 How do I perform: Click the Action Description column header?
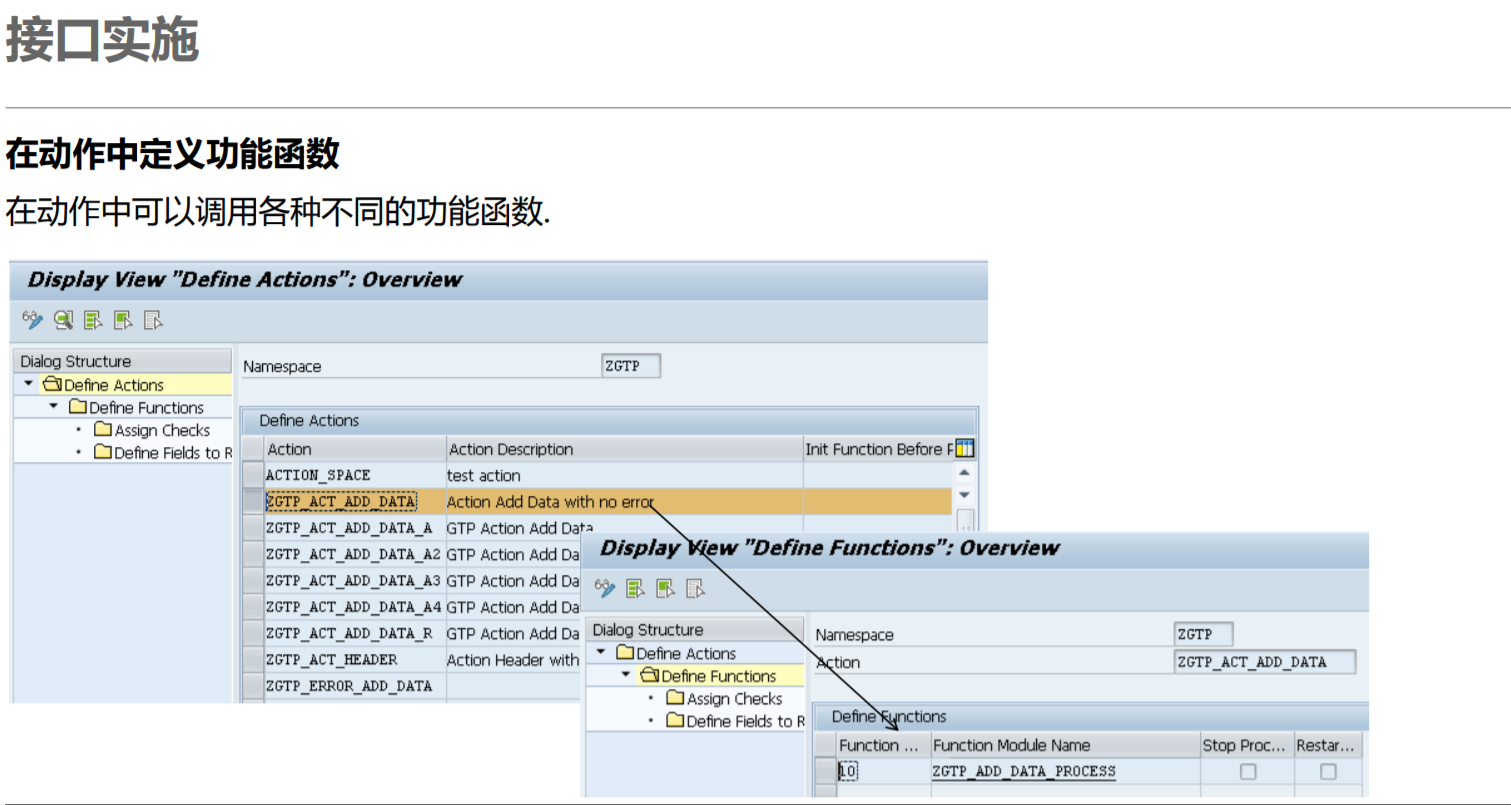click(510, 448)
